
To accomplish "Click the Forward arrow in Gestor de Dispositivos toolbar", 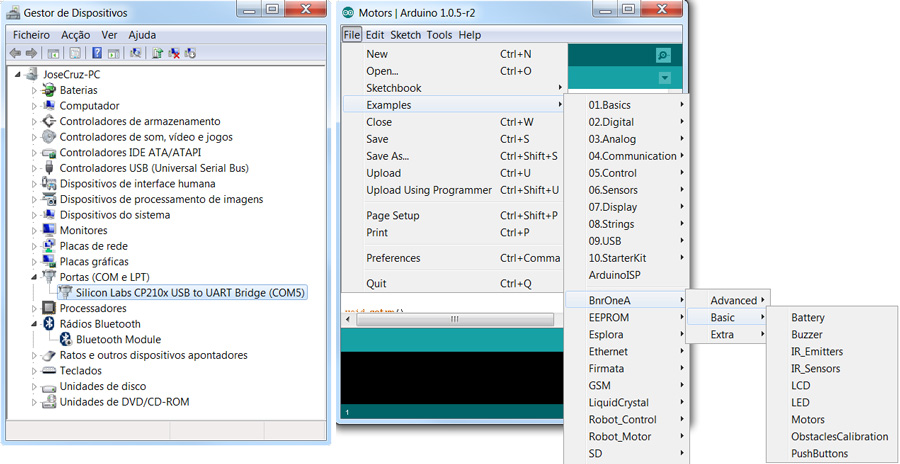I will 32,53.
